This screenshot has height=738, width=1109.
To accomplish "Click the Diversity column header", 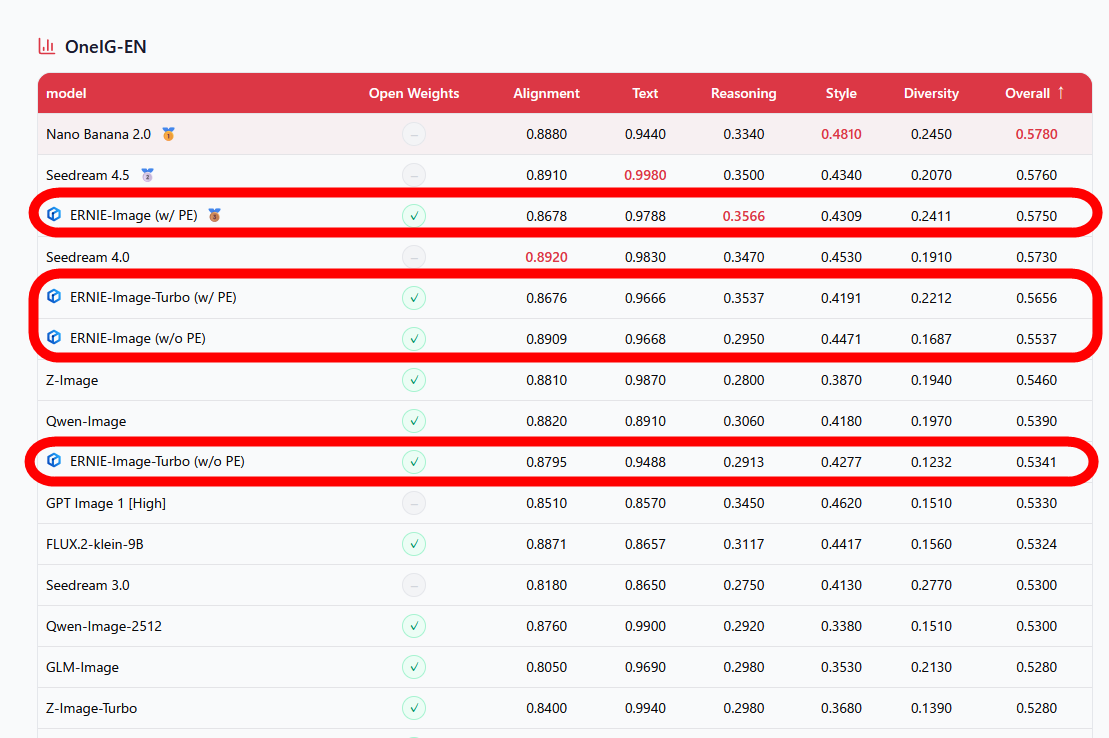I will [x=931, y=93].
